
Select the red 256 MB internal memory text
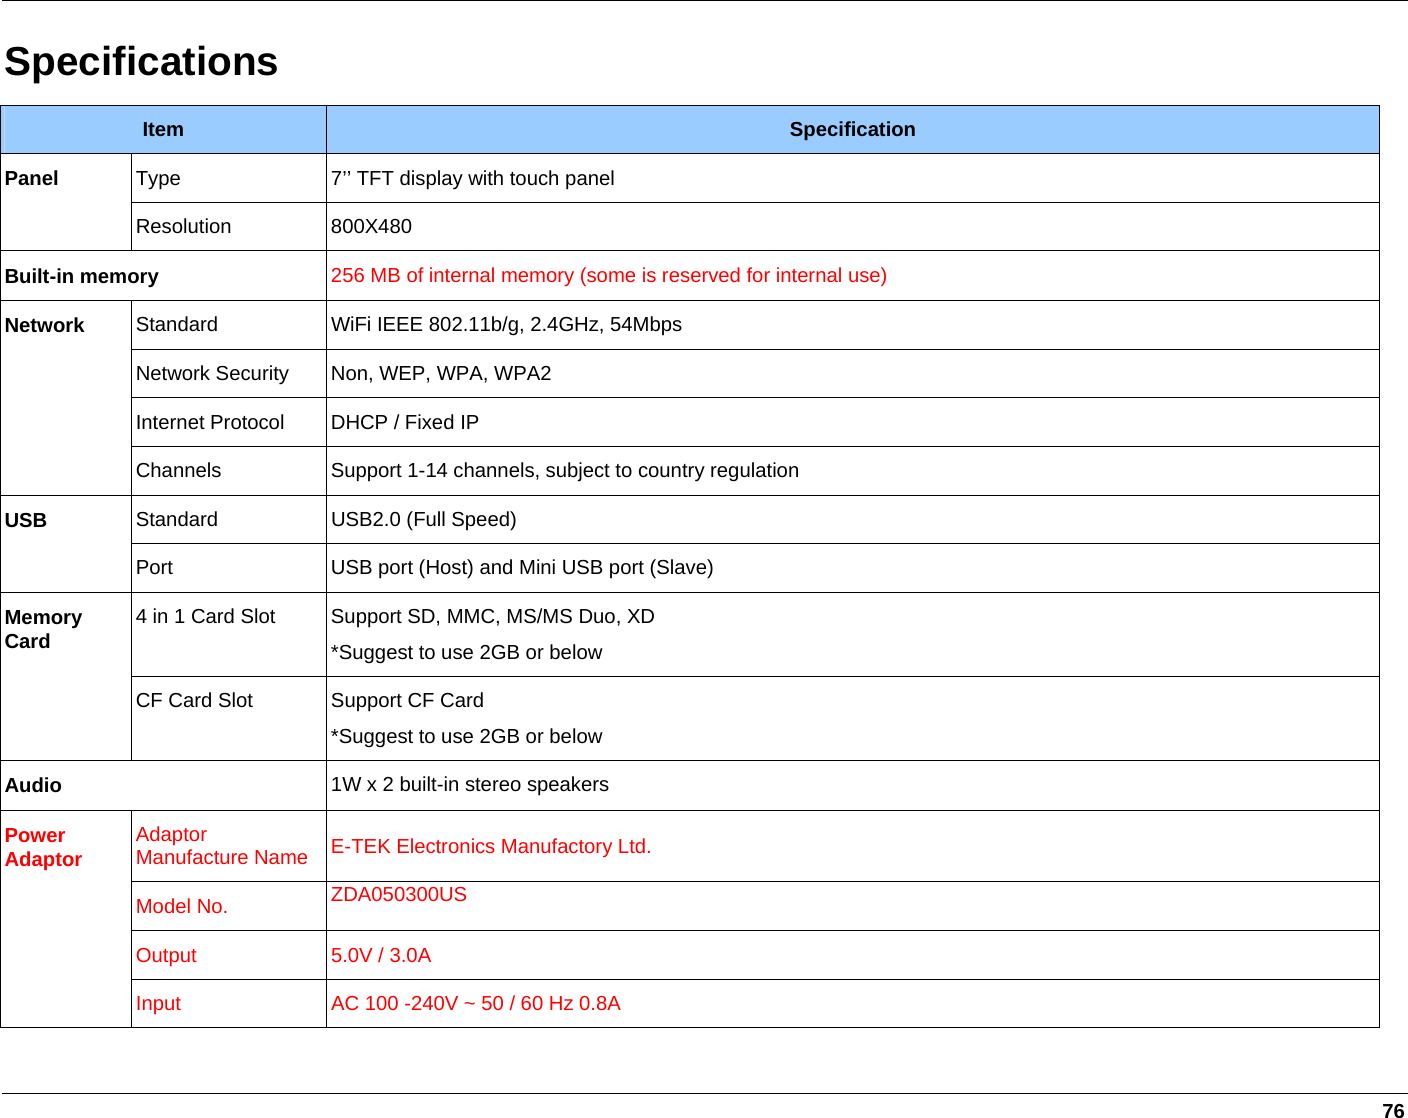coord(609,275)
